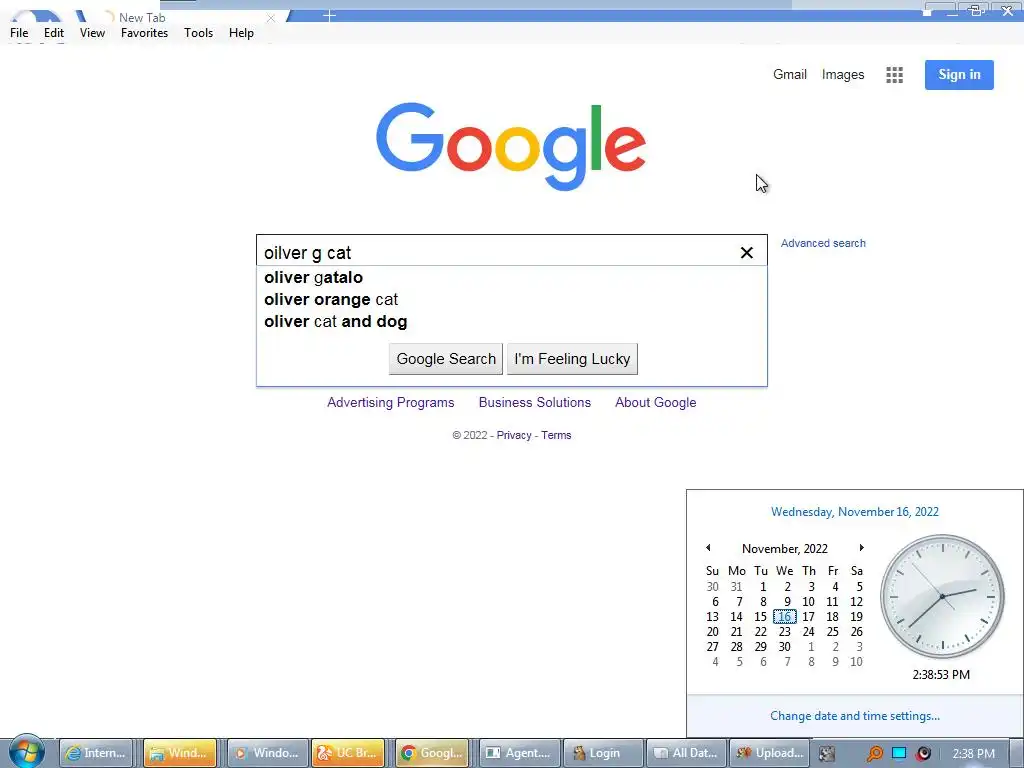Switch to Wind... explorer taskbar item
The width and height of the screenshot is (1024, 768).
(x=180, y=753)
